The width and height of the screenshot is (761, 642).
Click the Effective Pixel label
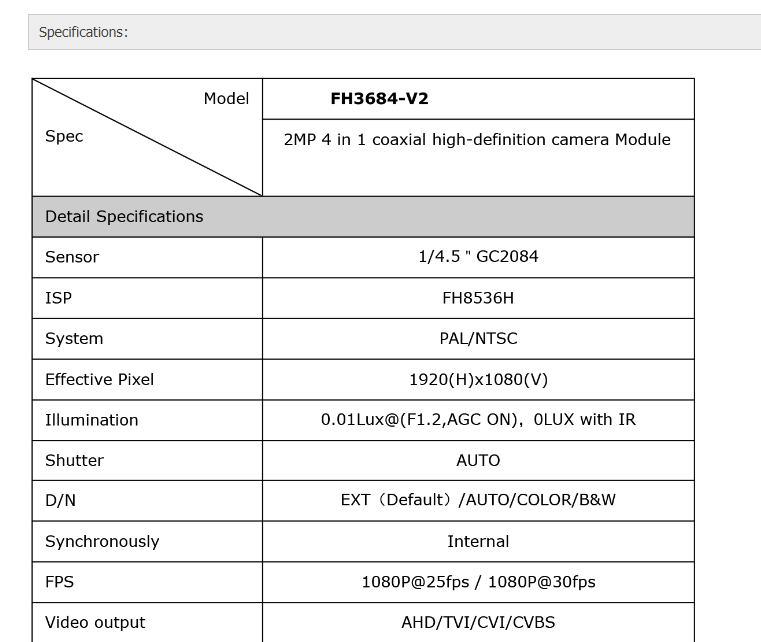click(x=99, y=380)
